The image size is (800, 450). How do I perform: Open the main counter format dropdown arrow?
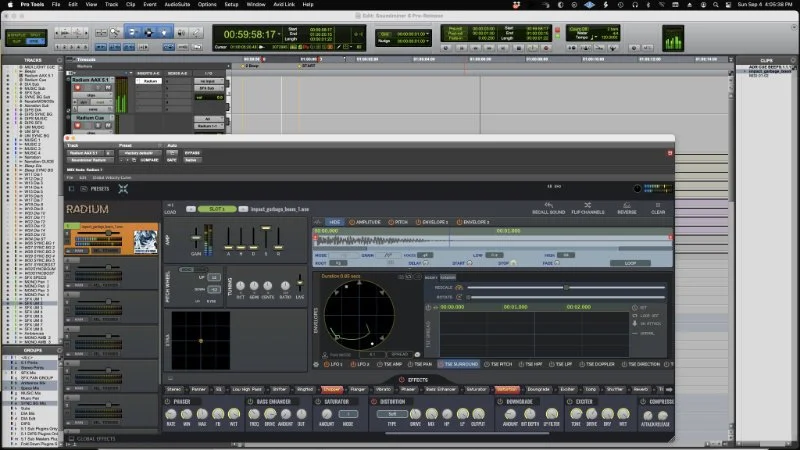(279, 35)
